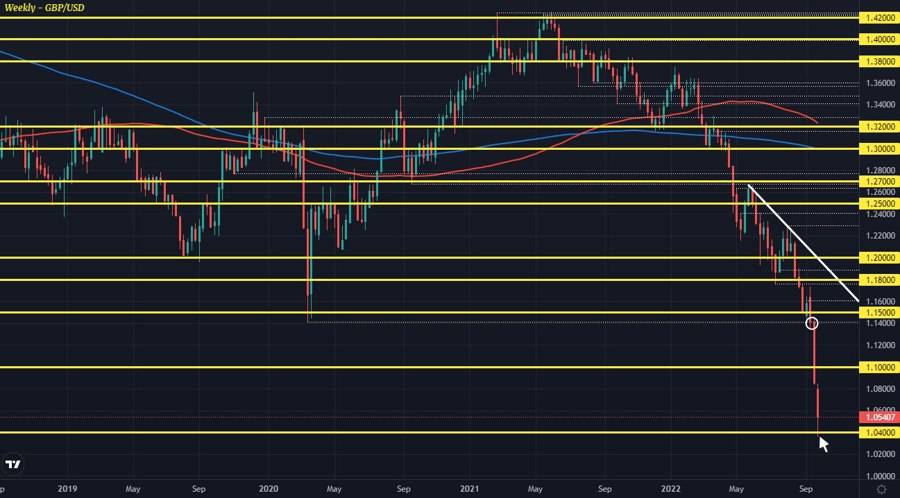This screenshot has width=900, height=498.
Task: Click the 1.08000 axis value
Action: click(x=879, y=389)
